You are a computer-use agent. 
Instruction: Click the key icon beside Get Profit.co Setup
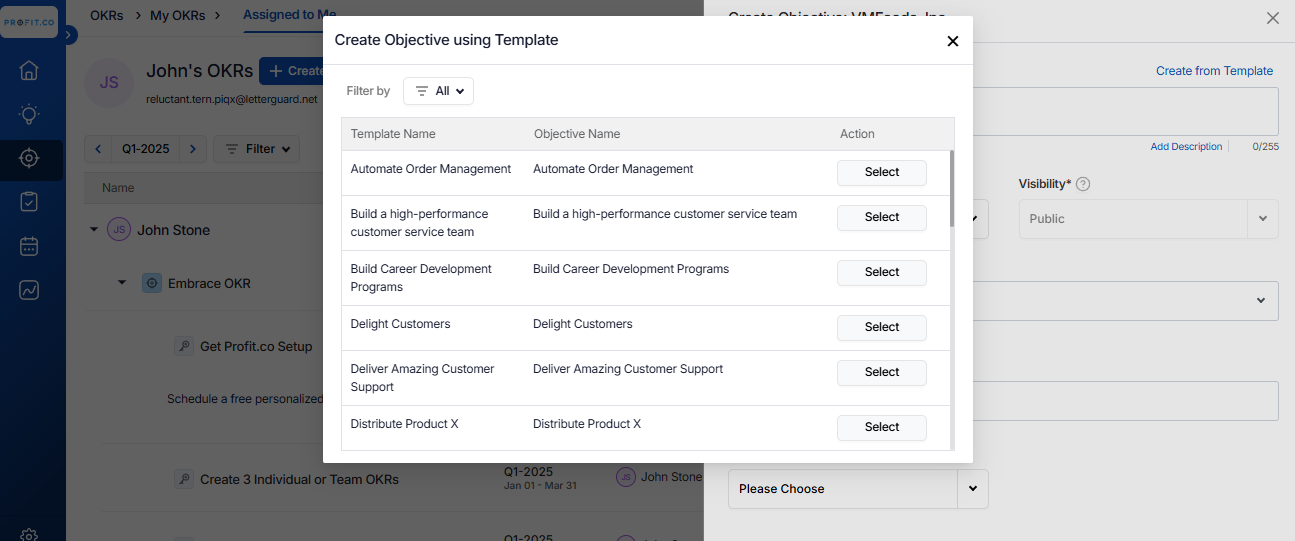pyautogui.click(x=183, y=346)
